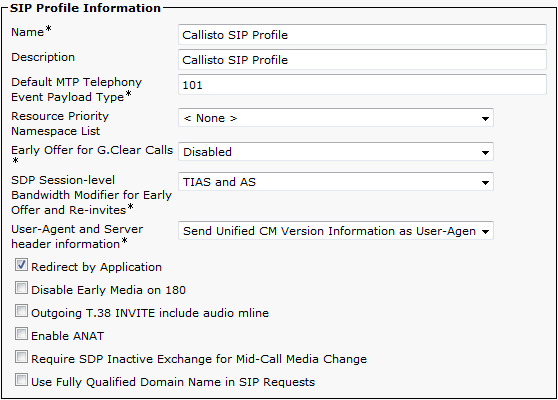Enable the ANAT checkbox
Viewport: 558px width, 400px height.
coord(21,334)
